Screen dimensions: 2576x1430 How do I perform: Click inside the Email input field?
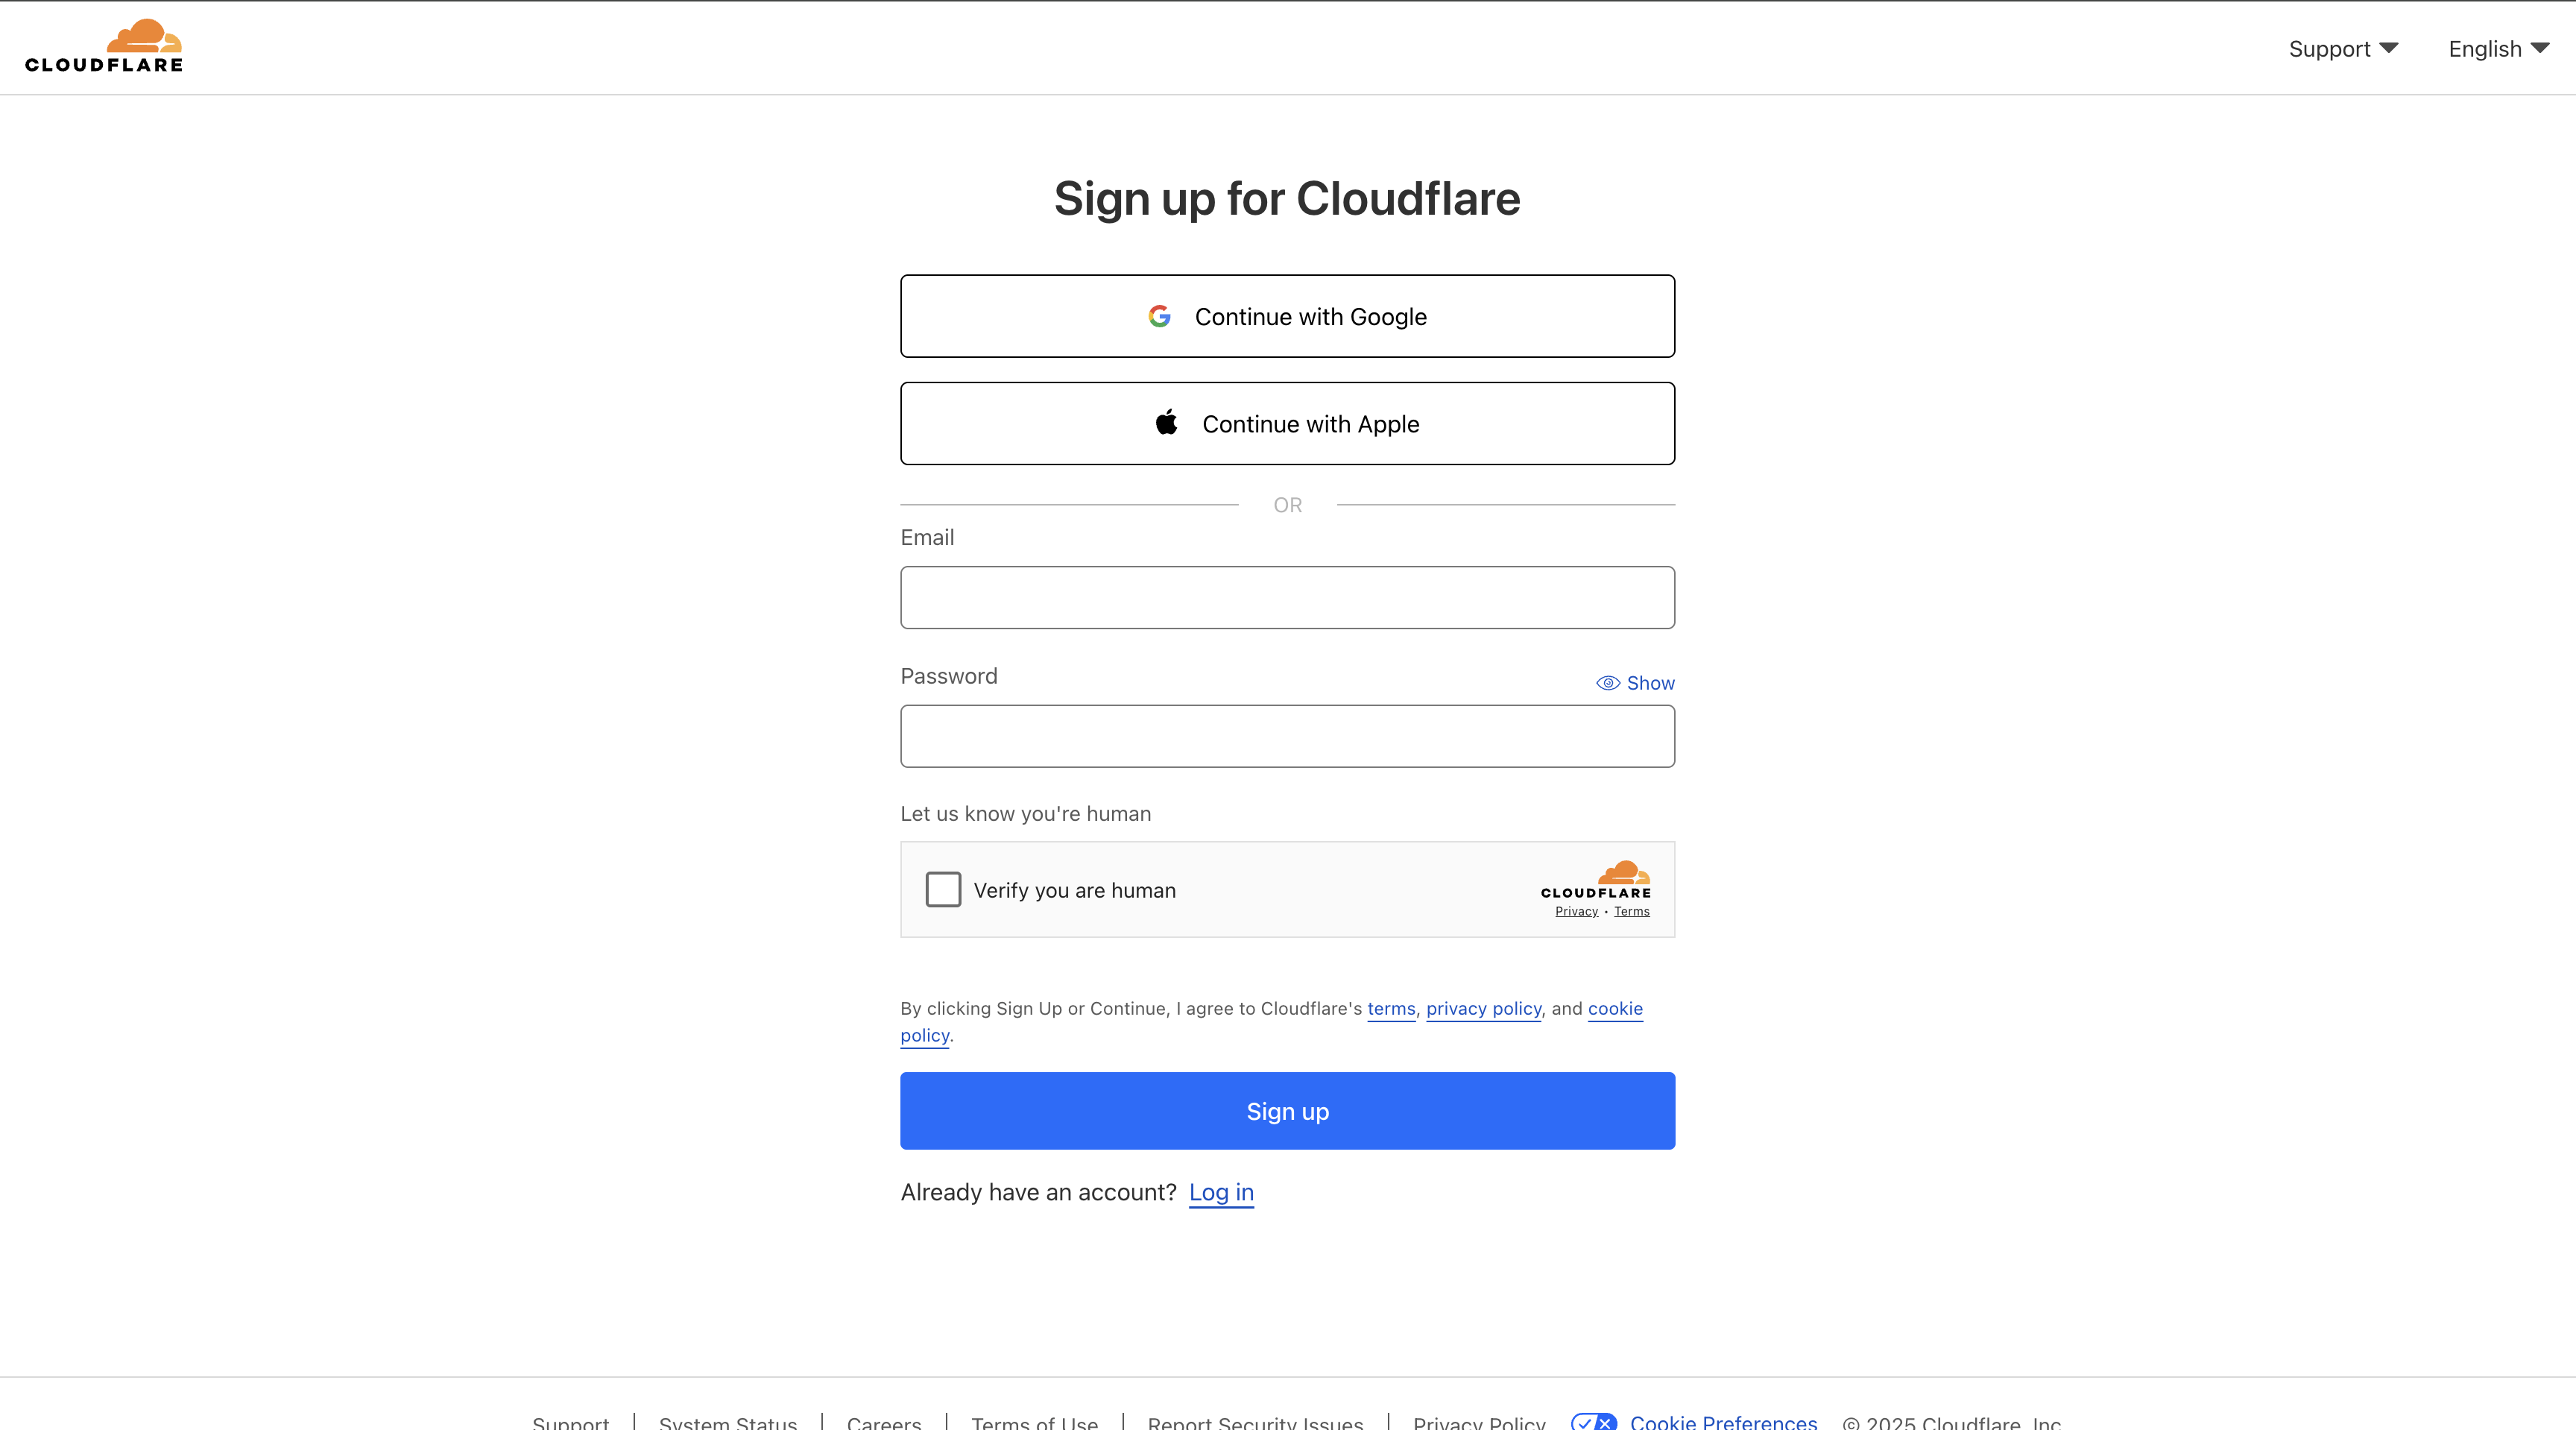coord(1287,597)
